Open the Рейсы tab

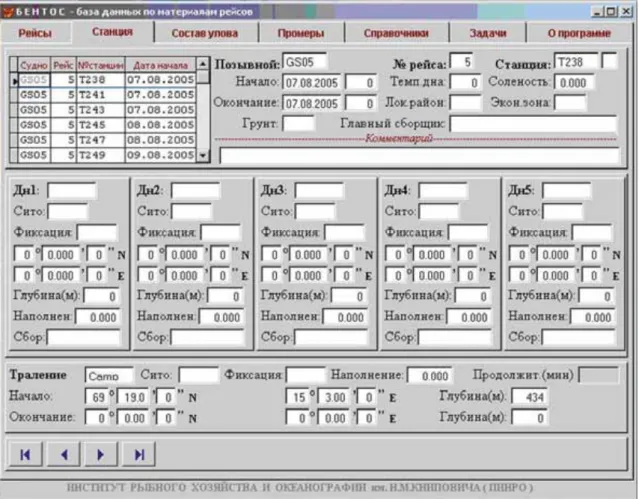pyautogui.click(x=35, y=33)
